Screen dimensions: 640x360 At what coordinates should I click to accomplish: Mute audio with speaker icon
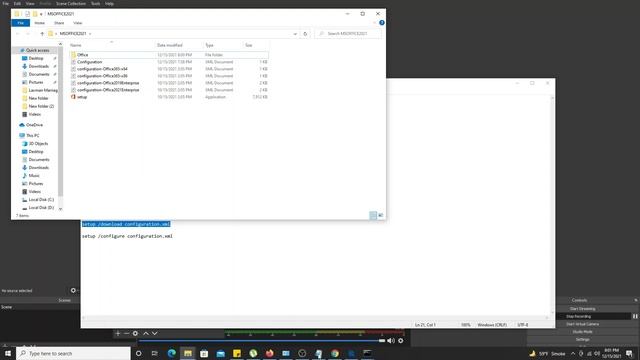391,340
